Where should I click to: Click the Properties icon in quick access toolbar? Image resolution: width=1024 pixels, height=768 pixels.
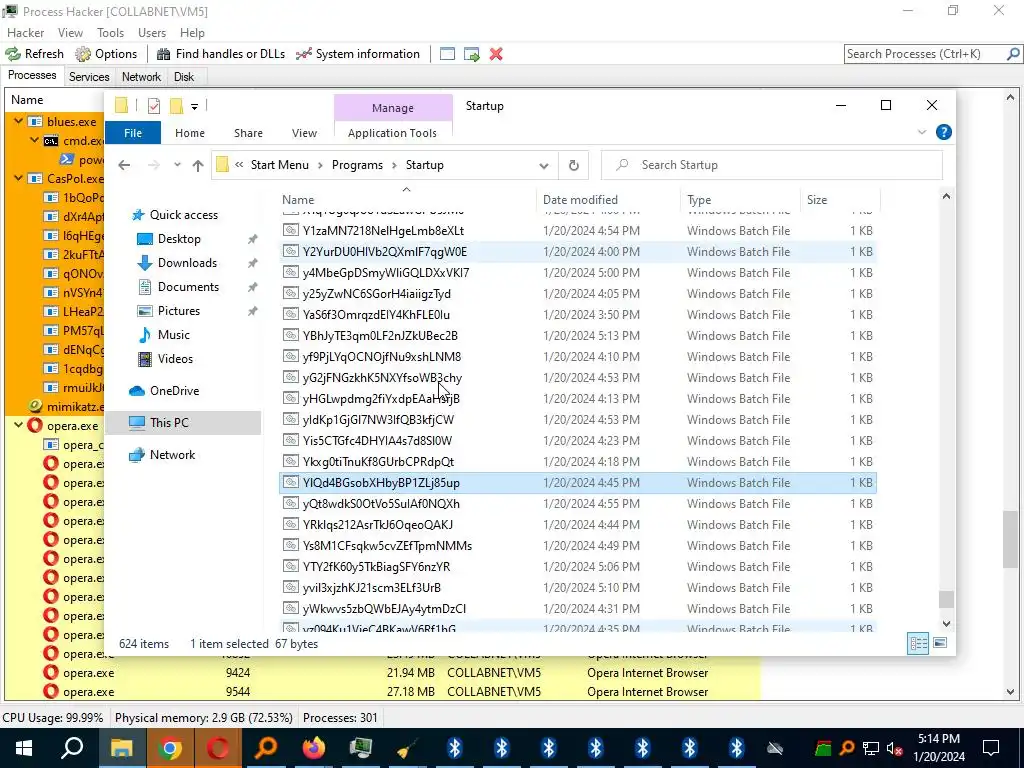pyautogui.click(x=154, y=106)
